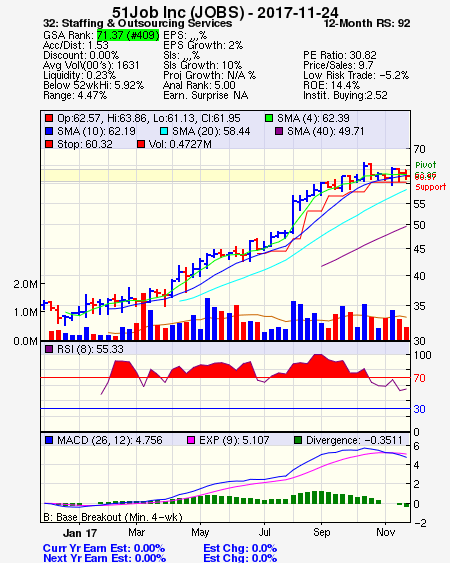Viewport: 450px width, 563px height.
Task: Click the purple SMA (40) legend swatch
Action: [x=279, y=131]
